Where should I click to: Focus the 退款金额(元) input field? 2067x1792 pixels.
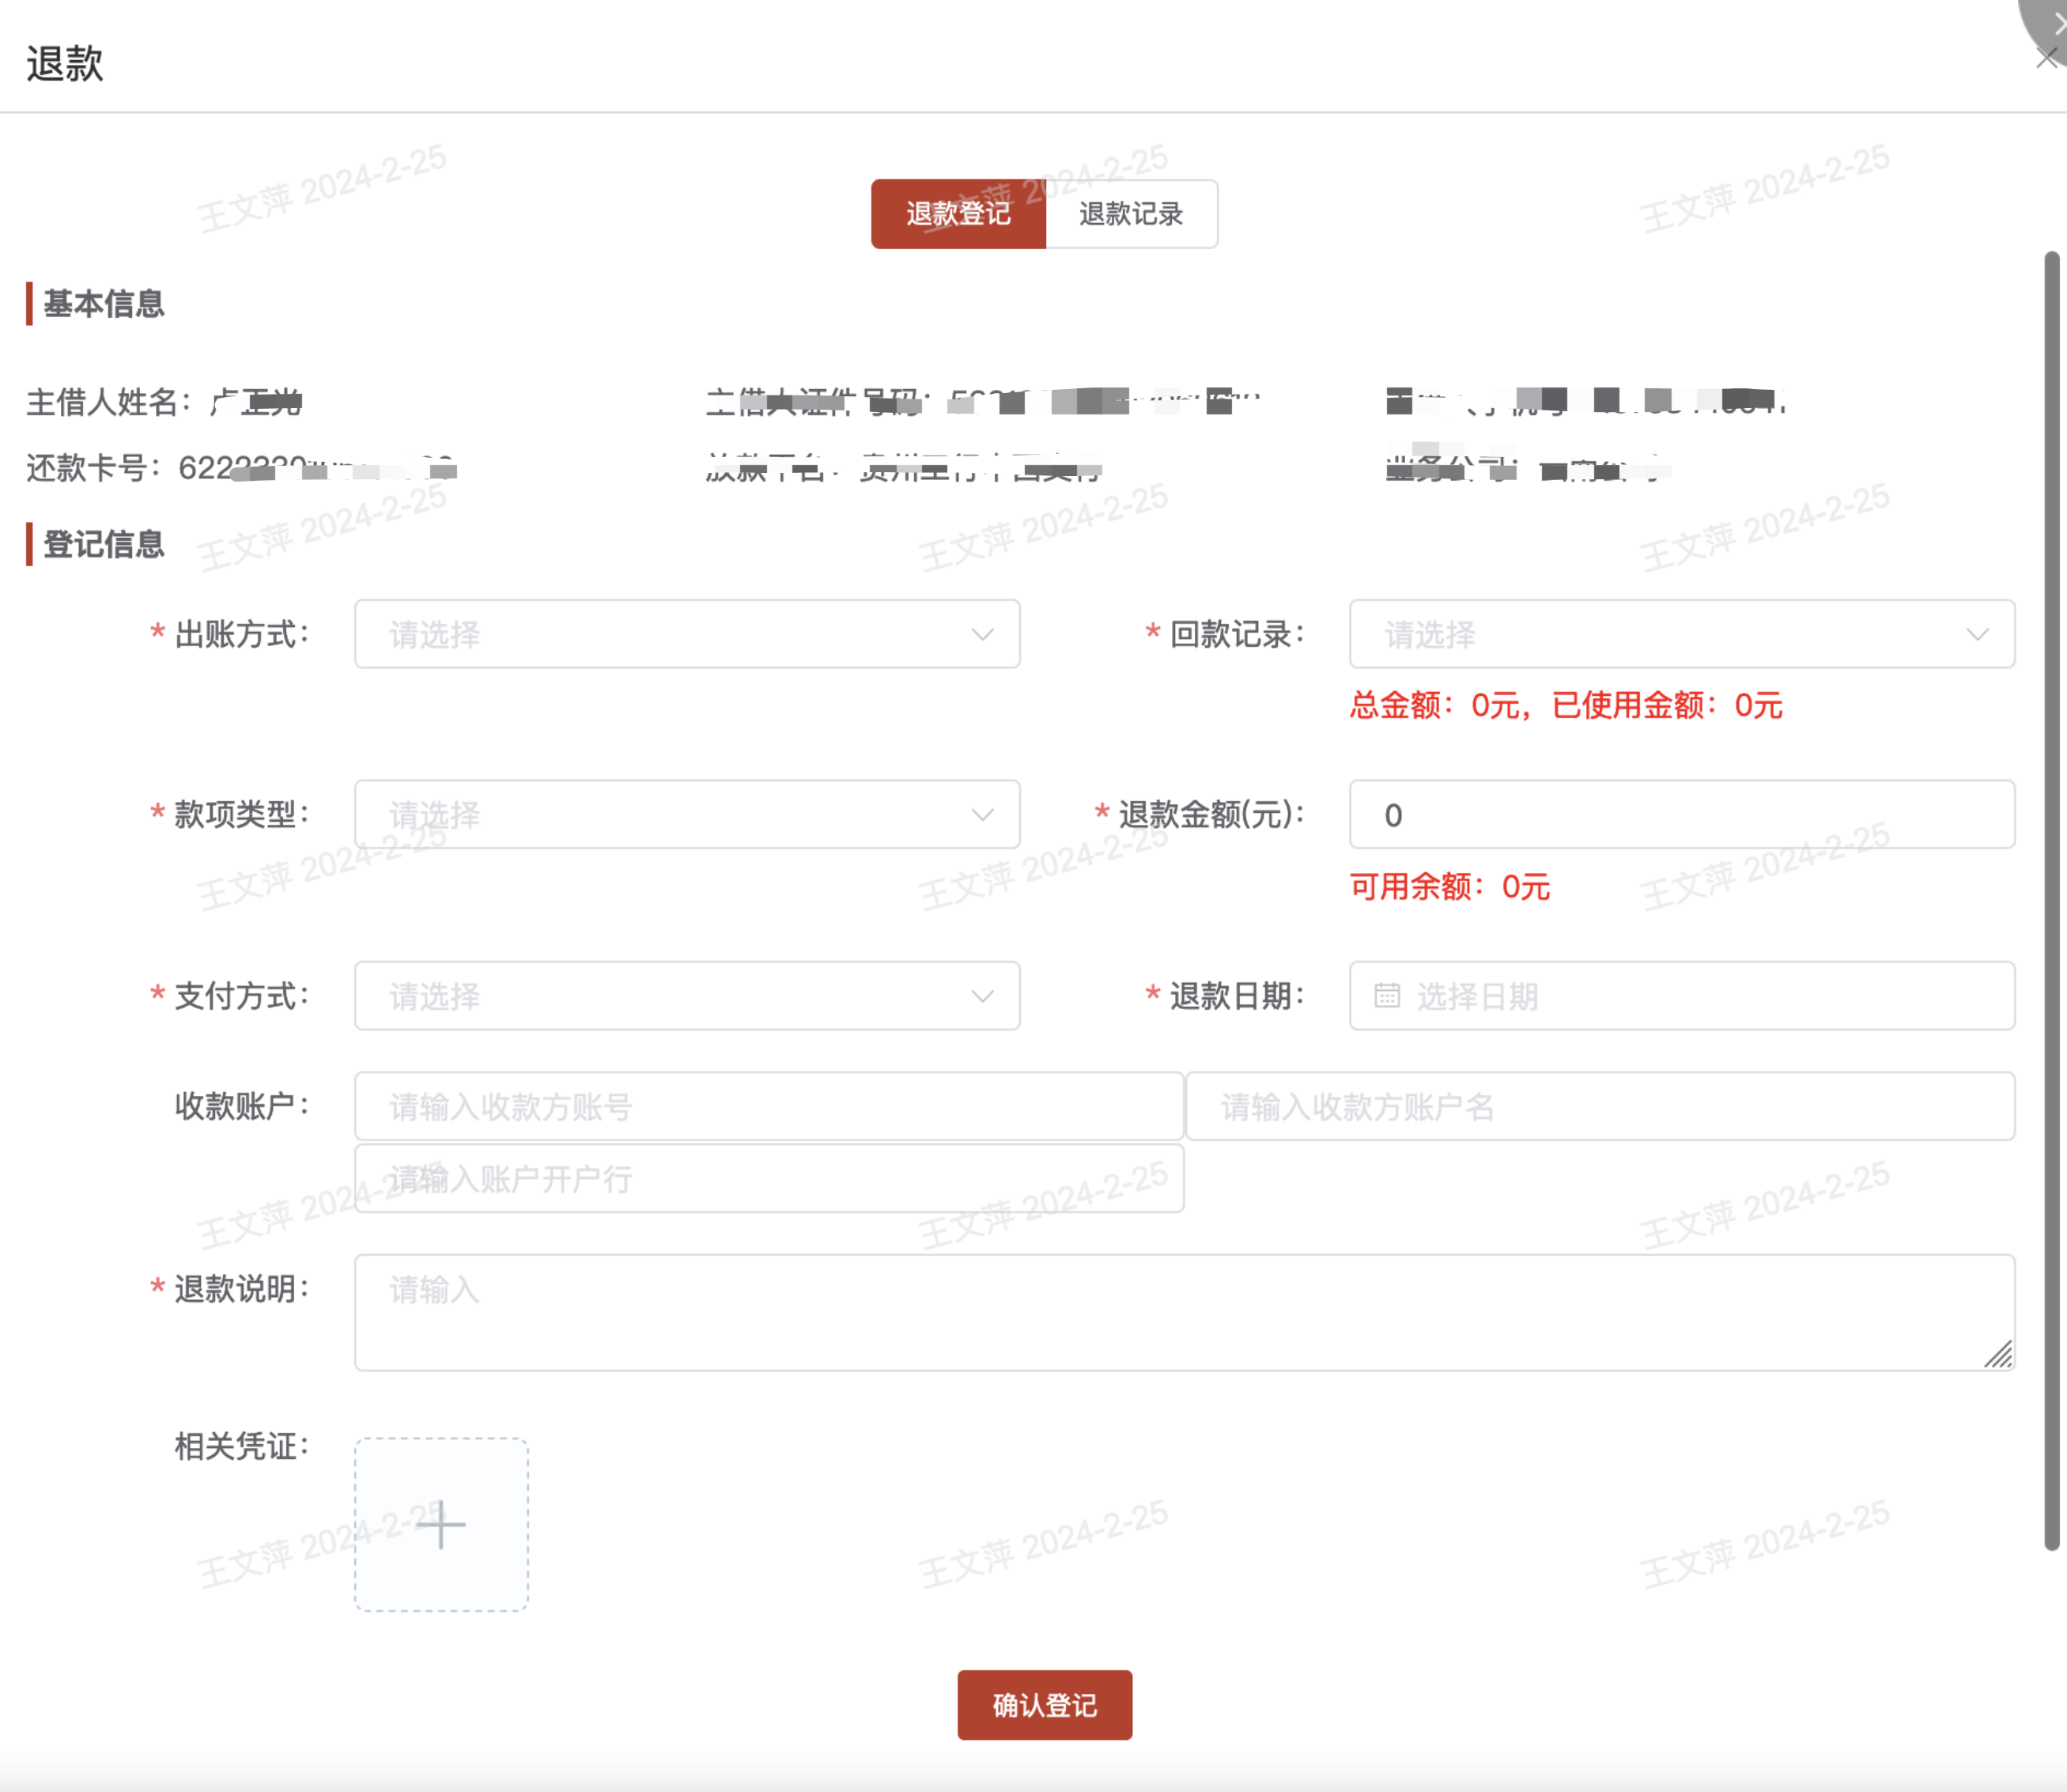1680,814
